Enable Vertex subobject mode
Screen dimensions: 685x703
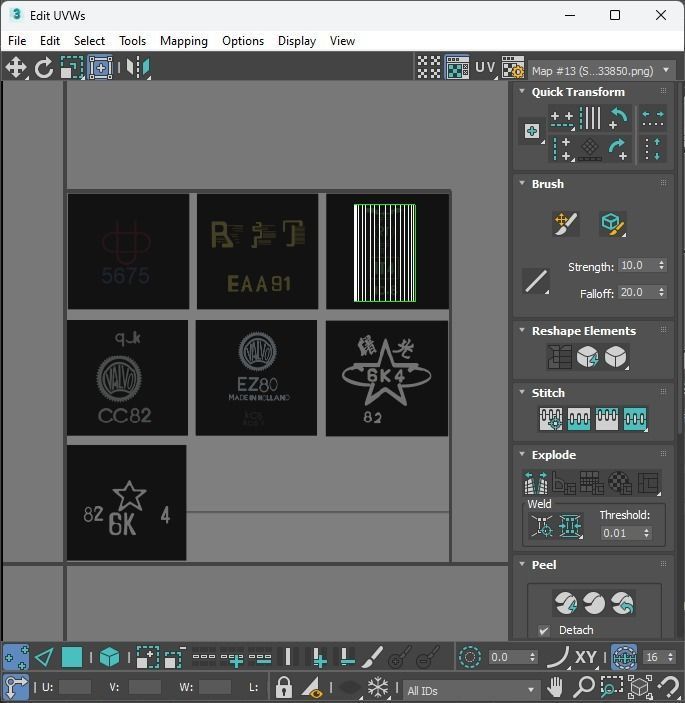[16, 657]
